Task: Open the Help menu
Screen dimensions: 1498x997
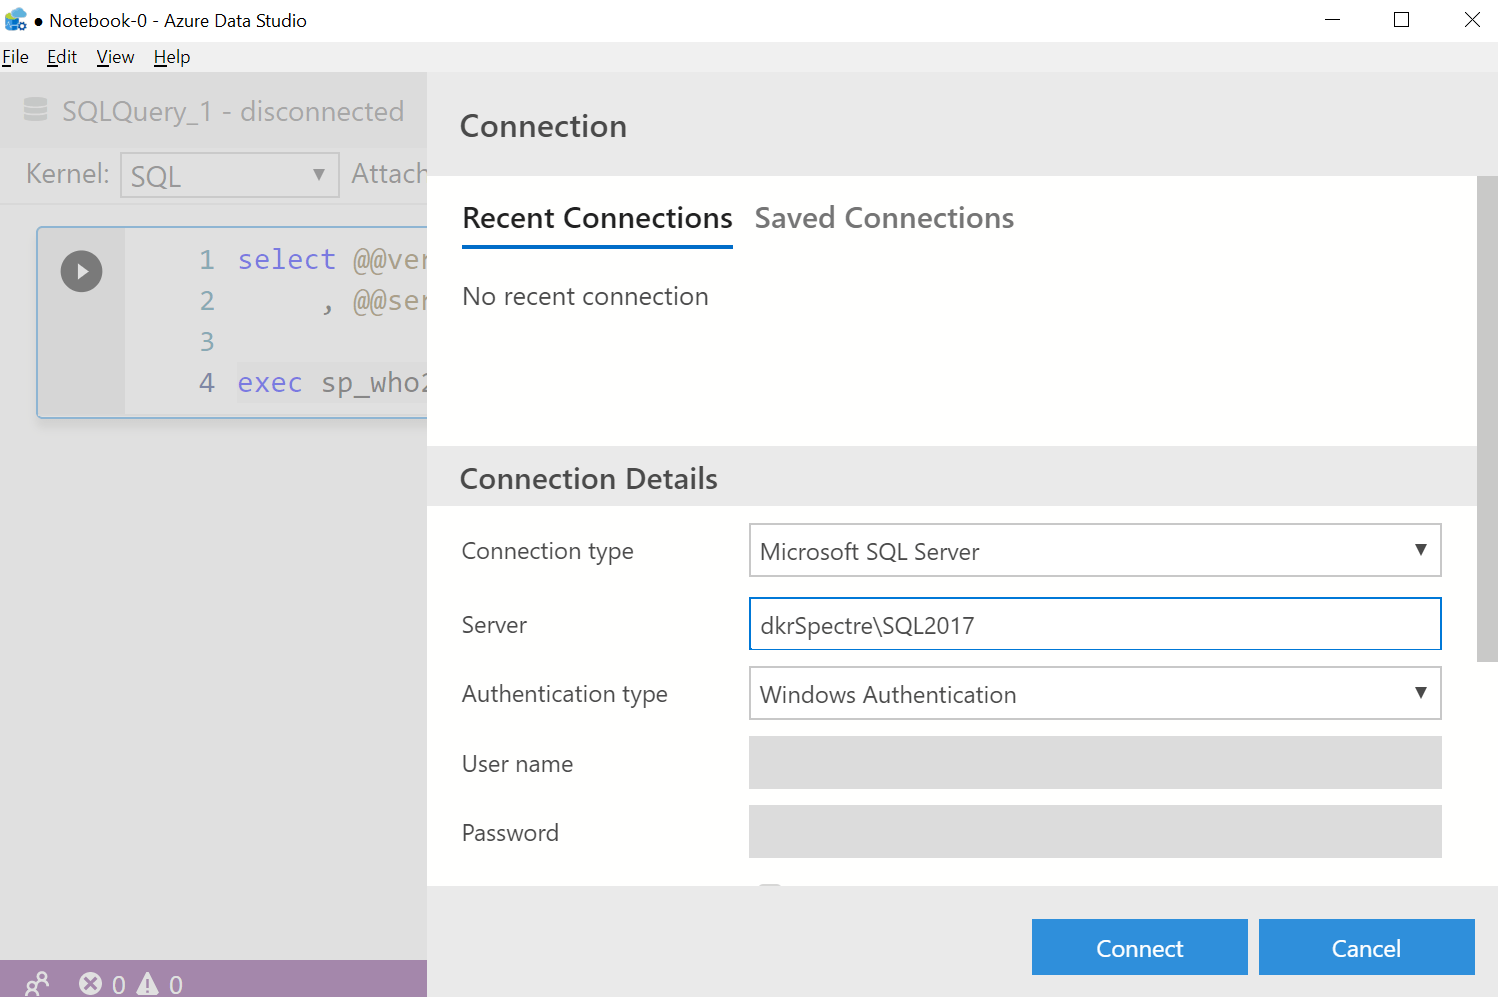Action: [172, 57]
